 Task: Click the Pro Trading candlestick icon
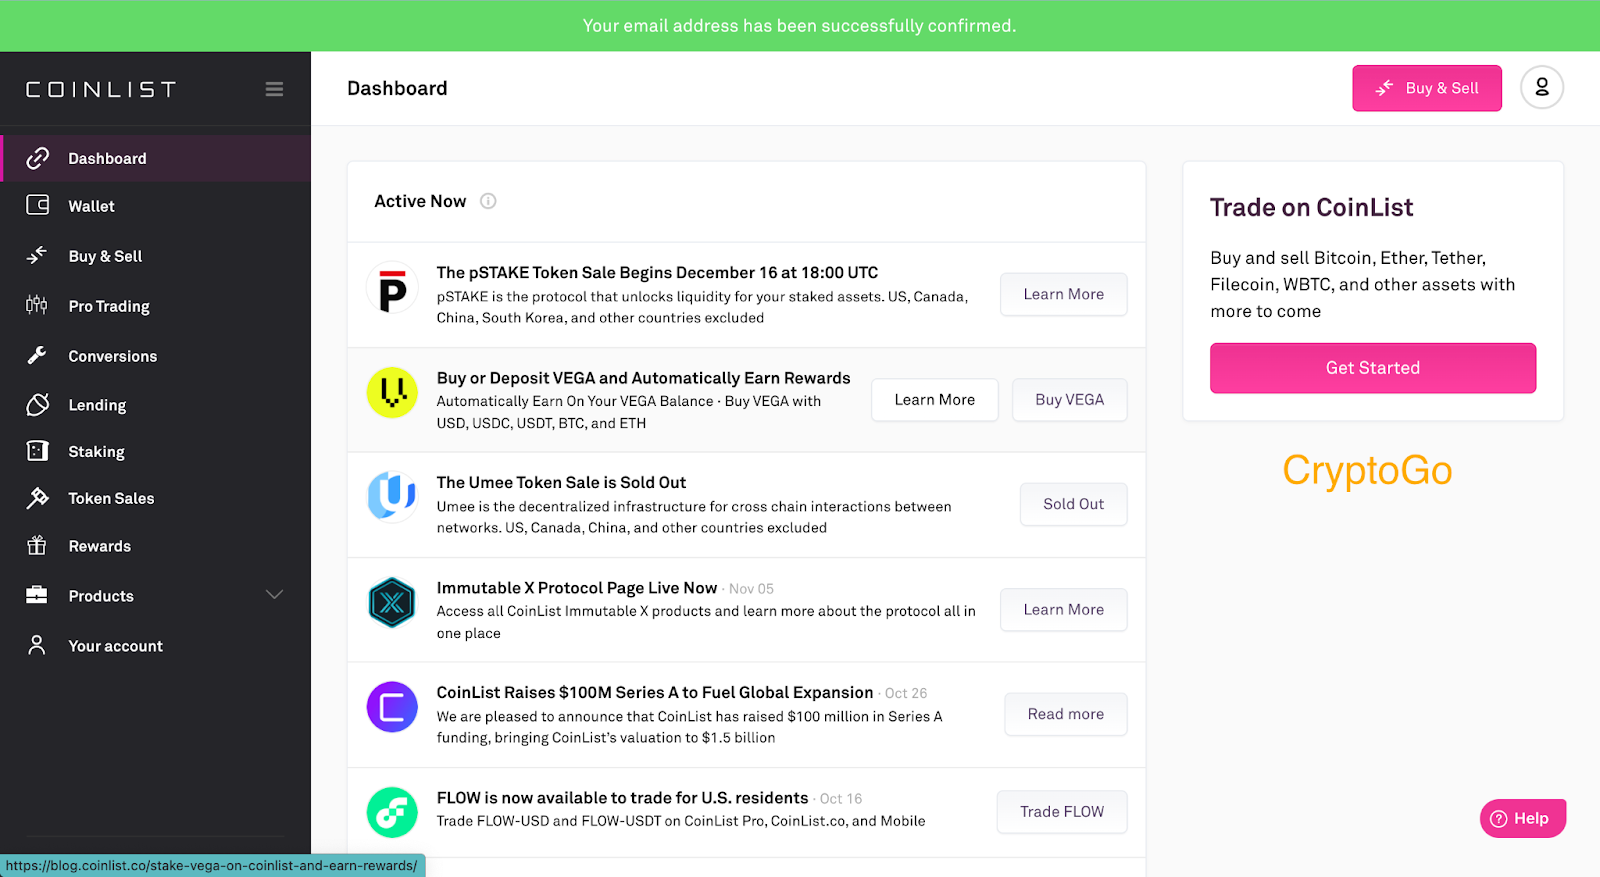37,305
